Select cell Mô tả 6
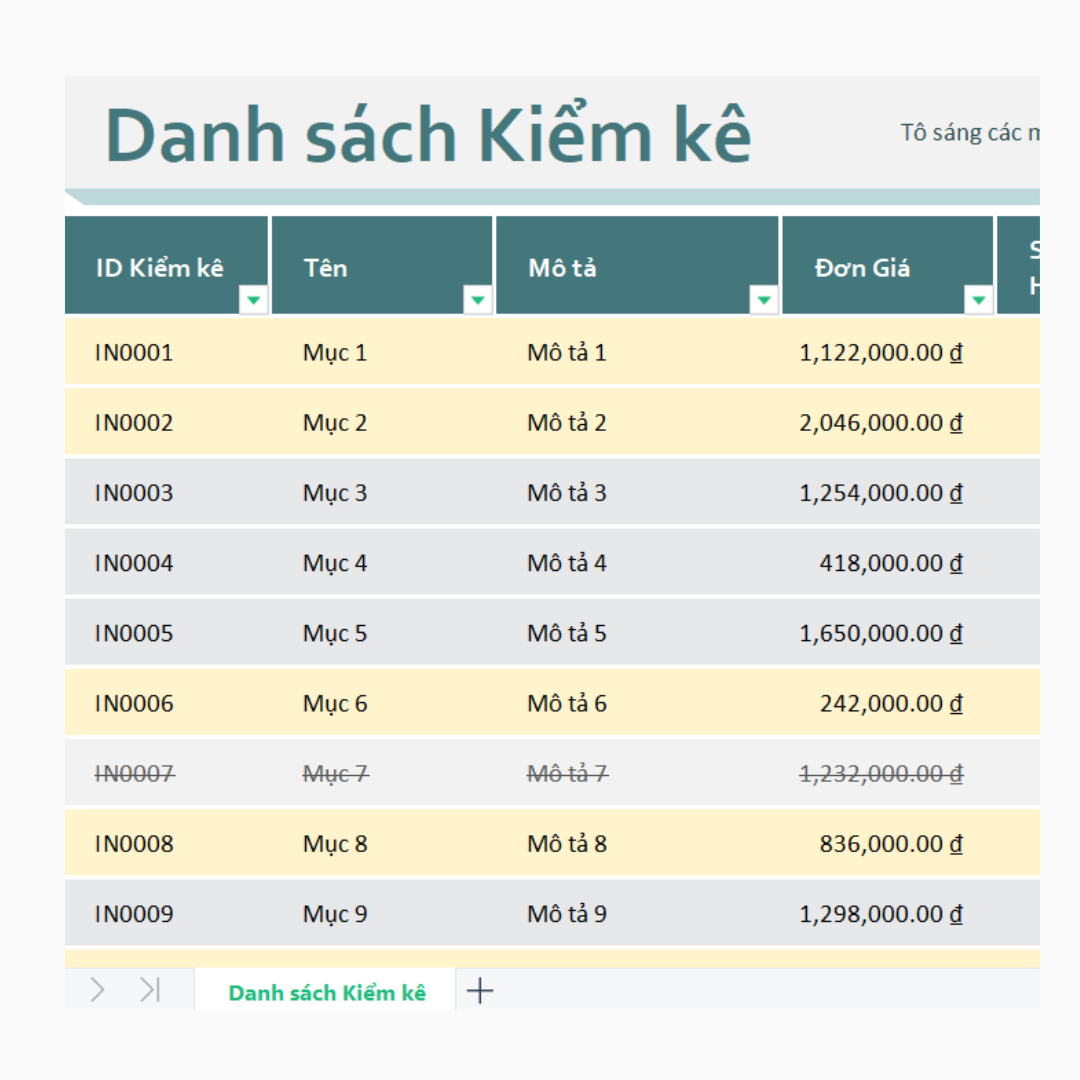Screen dimensions: 1080x1080 (637, 703)
